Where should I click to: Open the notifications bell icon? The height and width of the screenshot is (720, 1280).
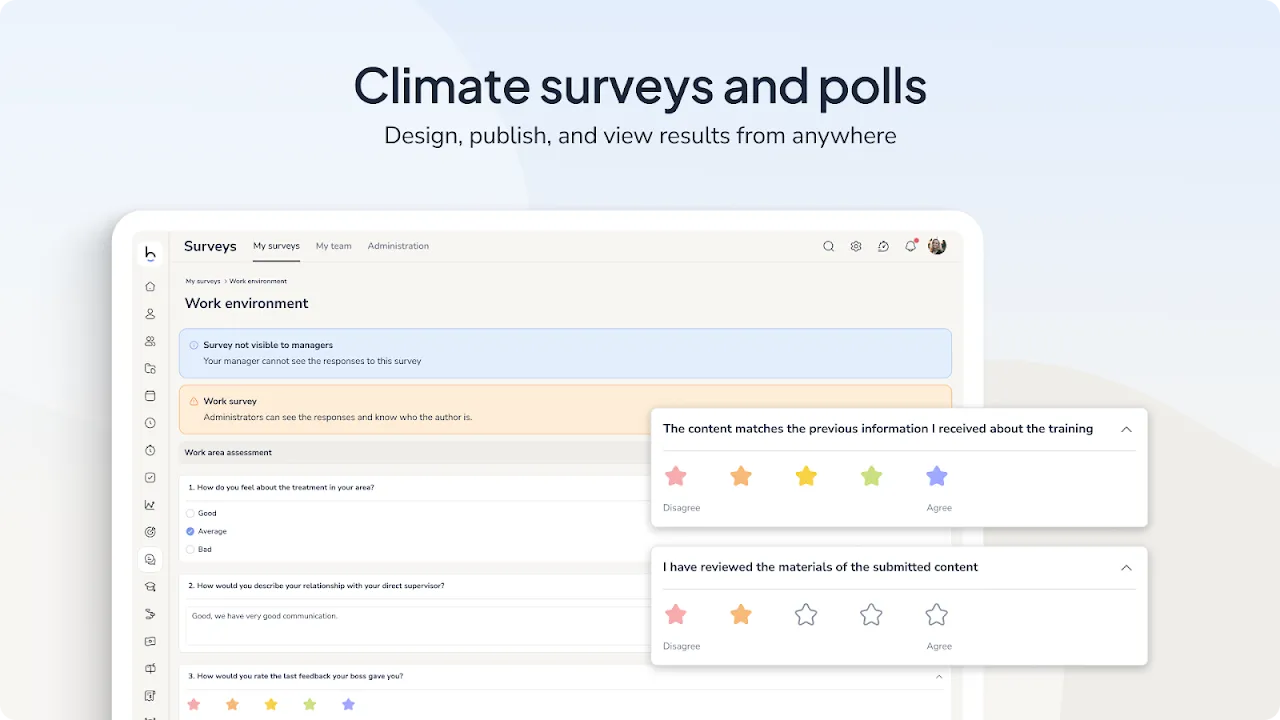910,246
